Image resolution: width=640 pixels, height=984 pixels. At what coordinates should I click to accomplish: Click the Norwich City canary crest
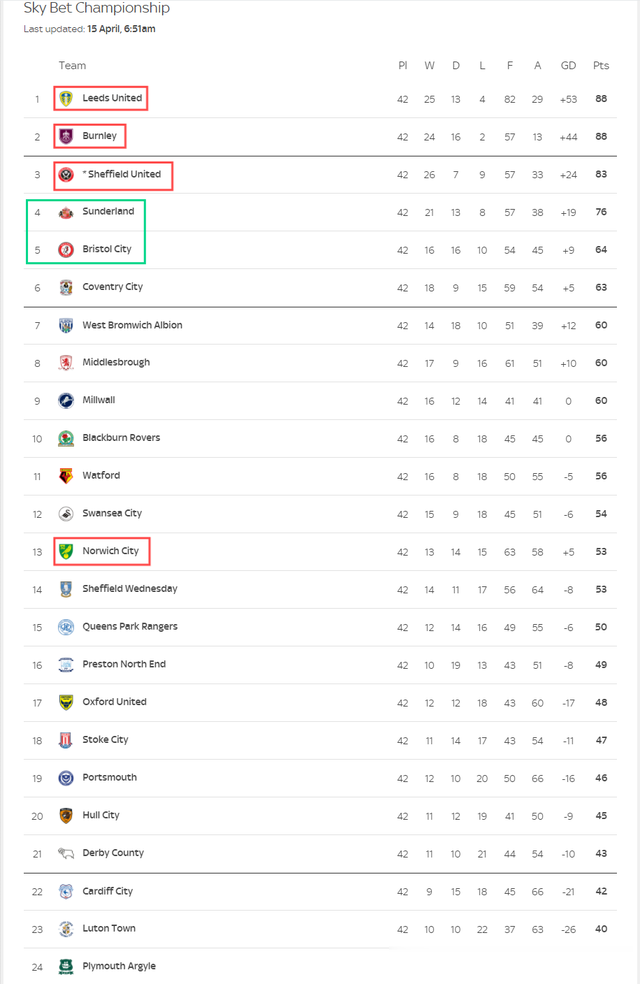pos(66,552)
